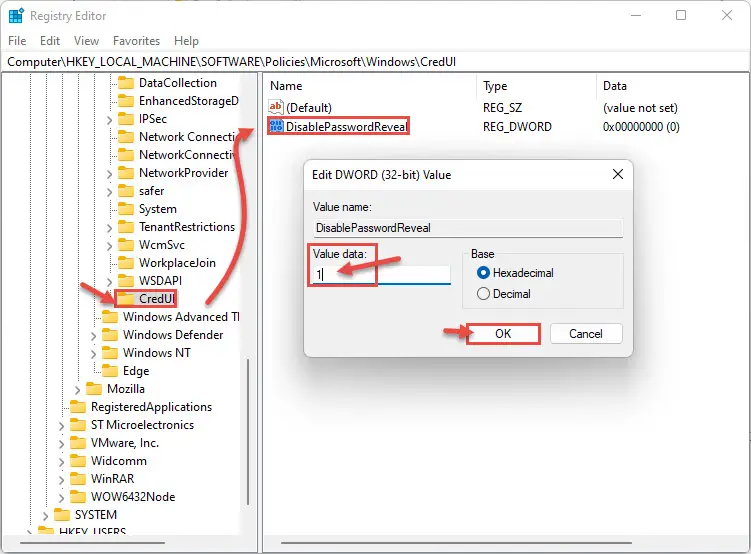Close the Edit DWORD dialog with X
The image size is (751, 554).
(618, 174)
